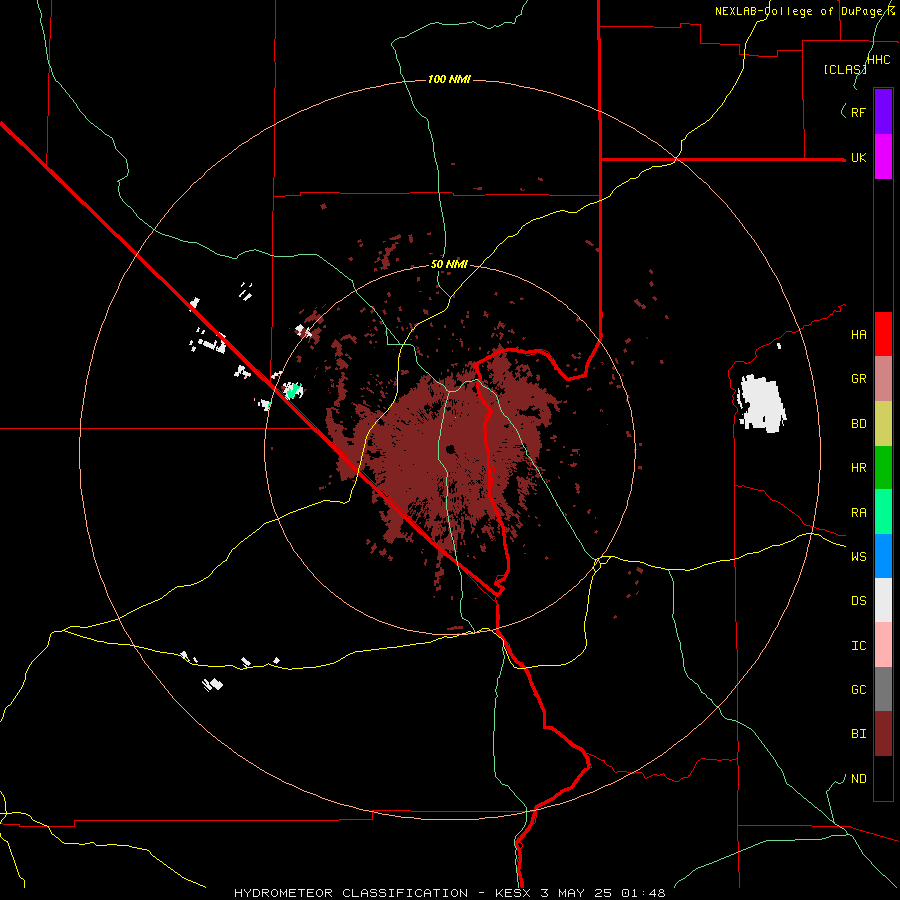Click the RF purple legend swatch
900x900 pixels.
point(883,112)
